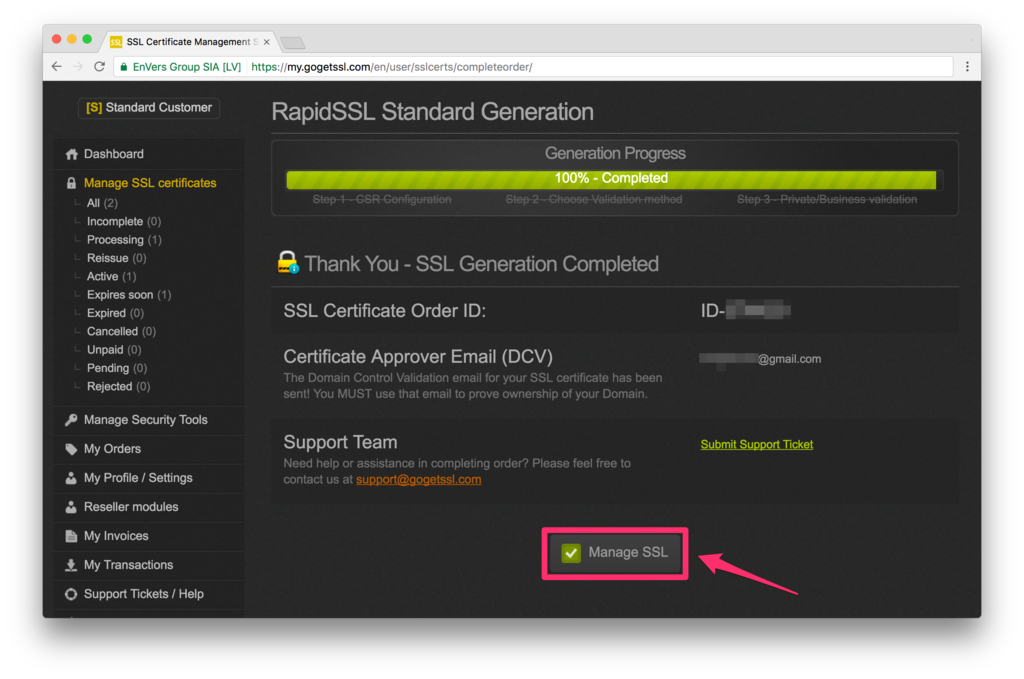Click the Dashboard home icon

(71, 154)
